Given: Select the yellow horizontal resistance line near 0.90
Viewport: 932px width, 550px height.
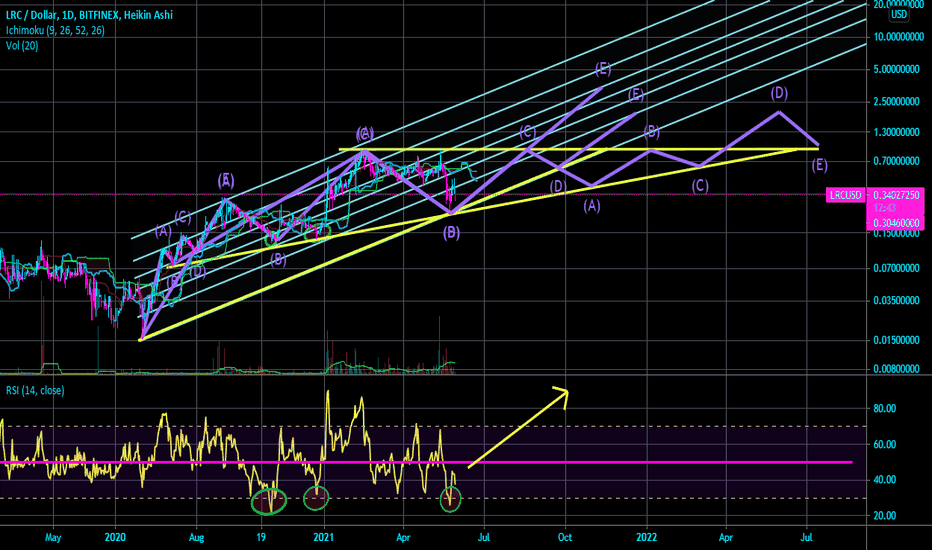Looking at the screenshot, I should coord(578,149).
